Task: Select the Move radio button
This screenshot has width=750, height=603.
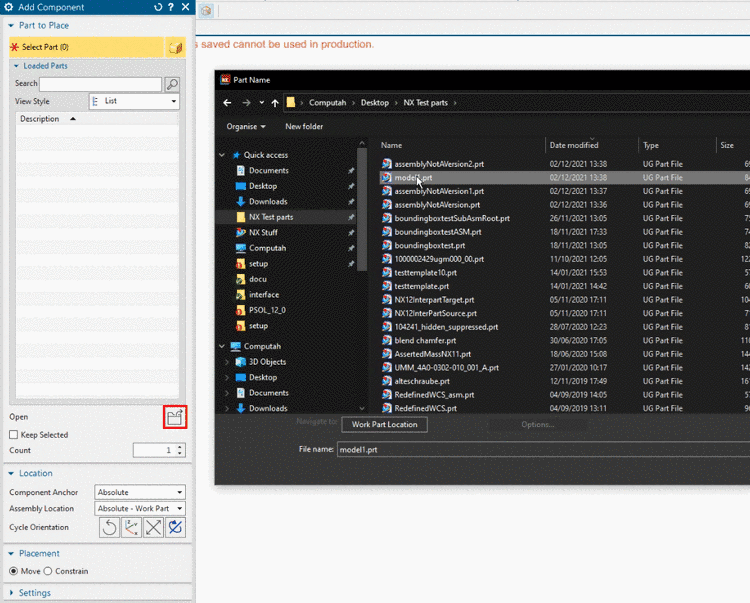Action: [14, 571]
